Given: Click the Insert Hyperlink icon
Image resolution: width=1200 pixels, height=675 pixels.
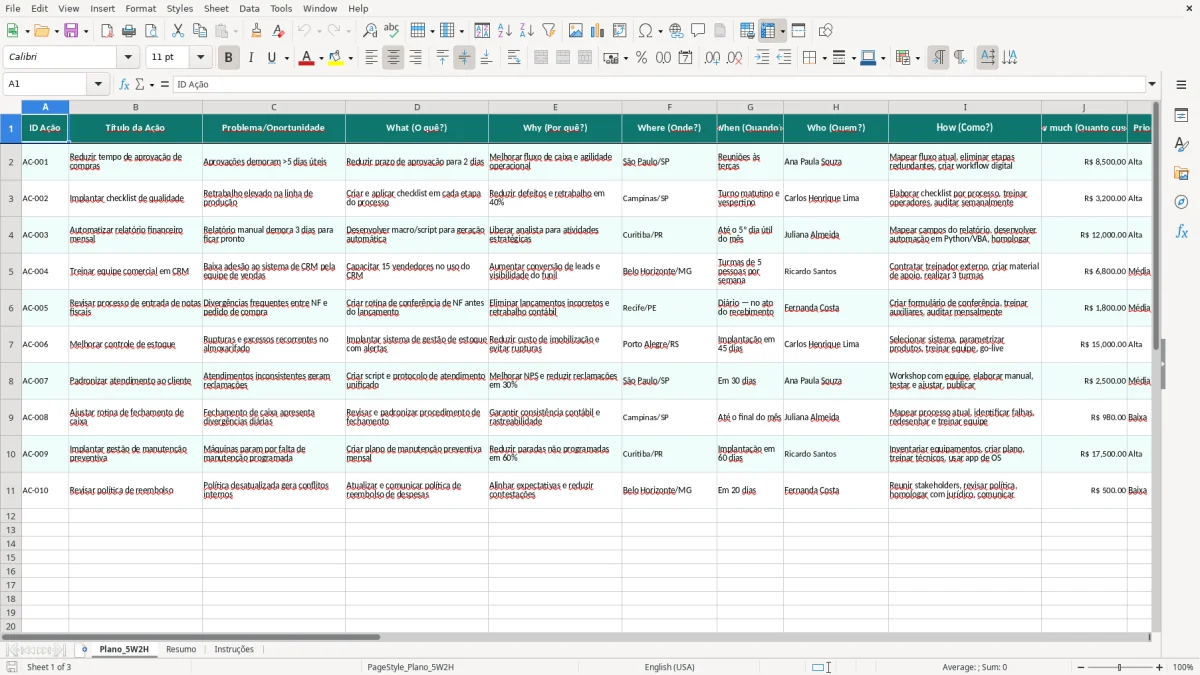Looking at the screenshot, I should [x=676, y=31].
